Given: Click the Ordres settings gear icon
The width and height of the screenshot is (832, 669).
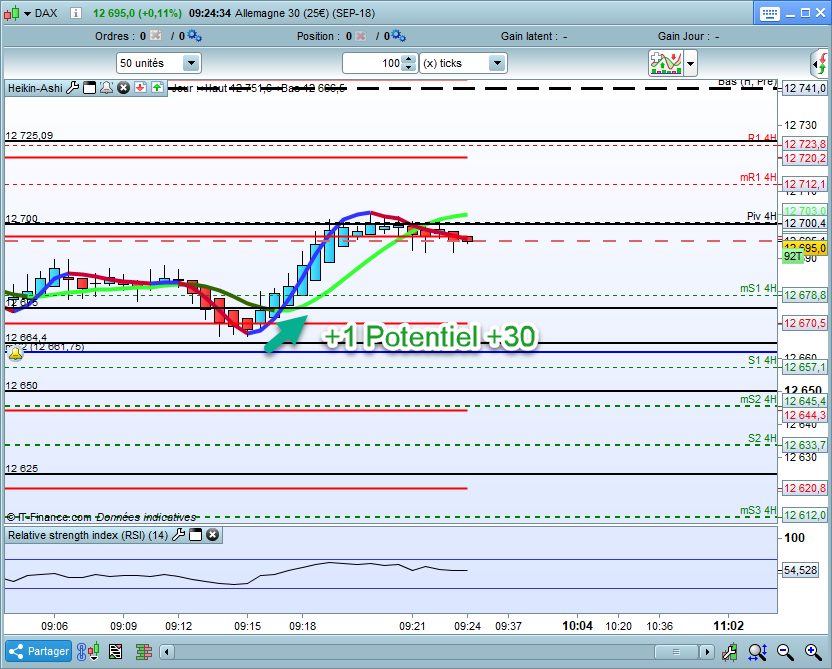Looking at the screenshot, I should coord(194,36).
